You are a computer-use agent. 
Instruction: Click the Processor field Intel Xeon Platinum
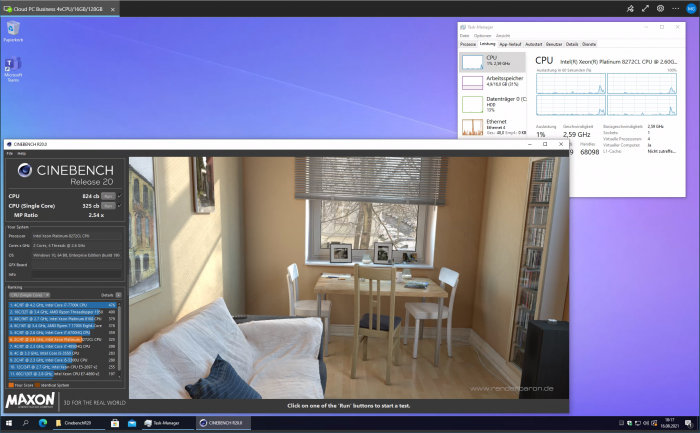tap(76, 236)
